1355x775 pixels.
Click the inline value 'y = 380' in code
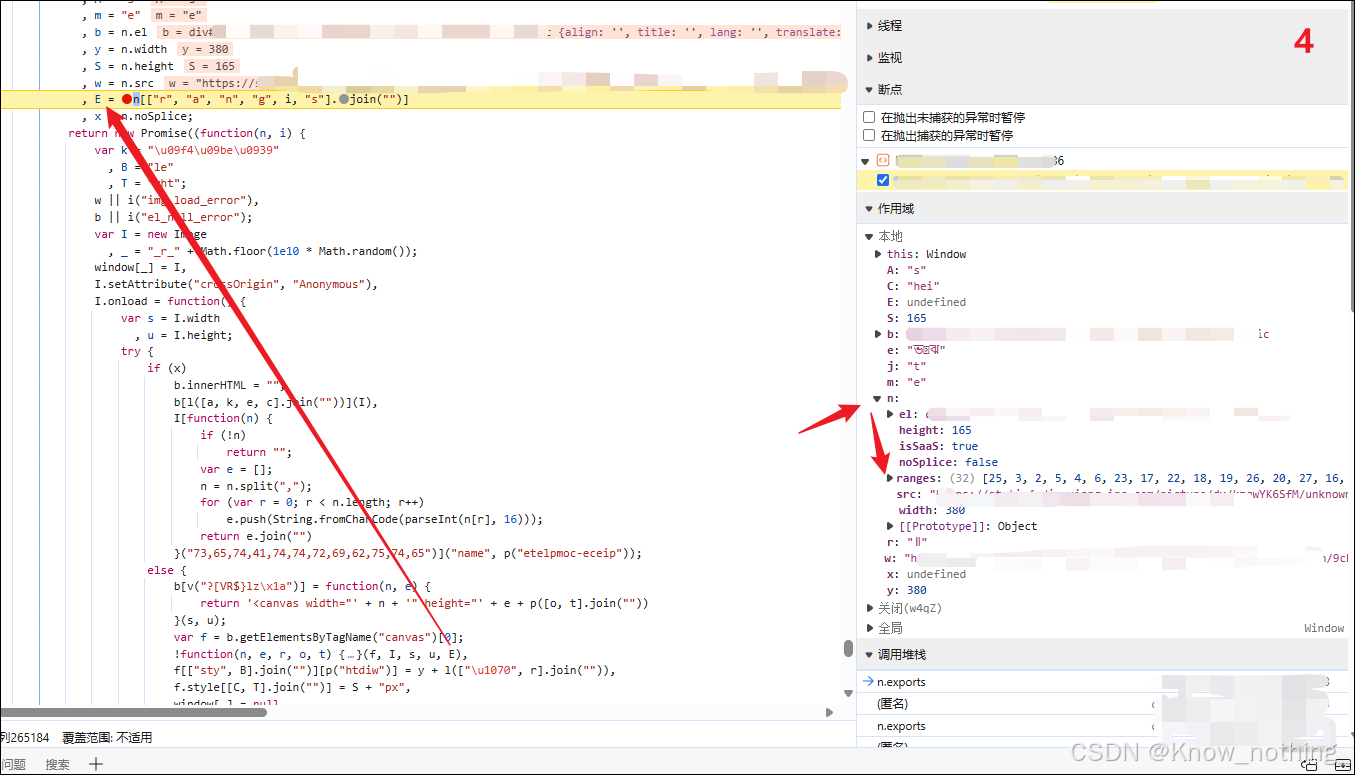click(x=204, y=49)
